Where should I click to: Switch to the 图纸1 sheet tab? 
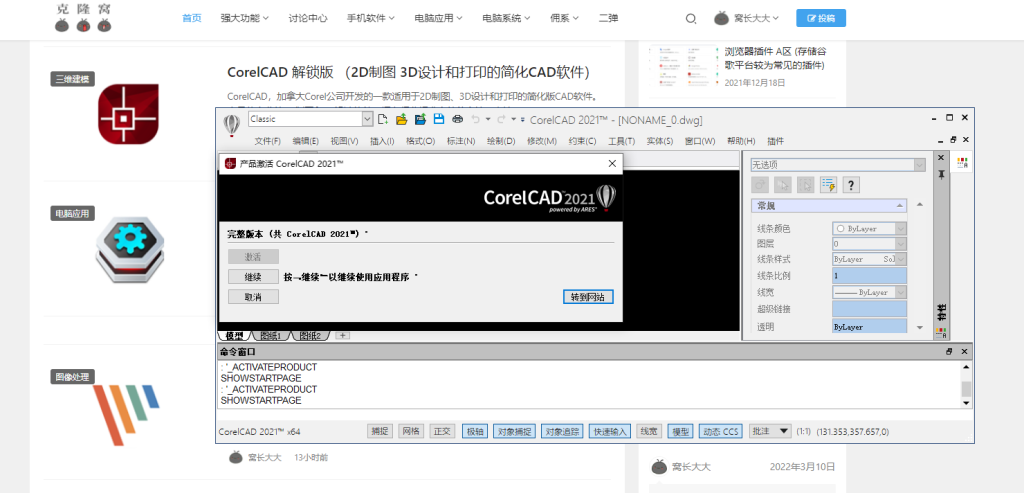tap(270, 336)
